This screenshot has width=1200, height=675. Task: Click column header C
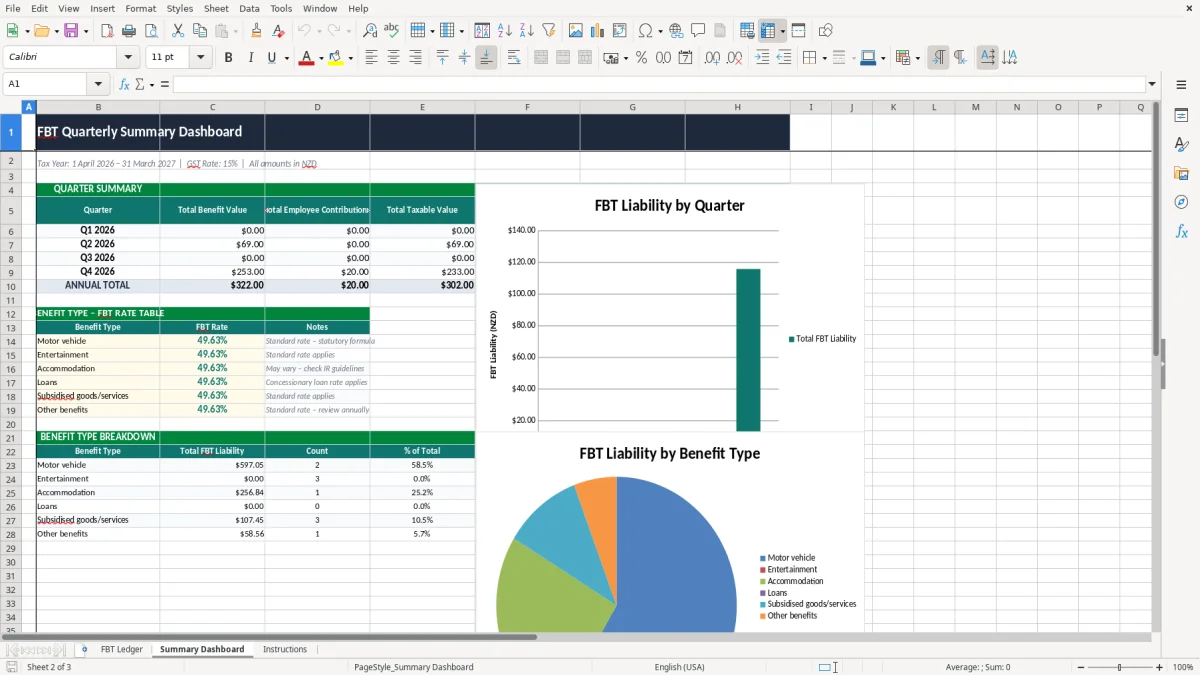point(212,107)
